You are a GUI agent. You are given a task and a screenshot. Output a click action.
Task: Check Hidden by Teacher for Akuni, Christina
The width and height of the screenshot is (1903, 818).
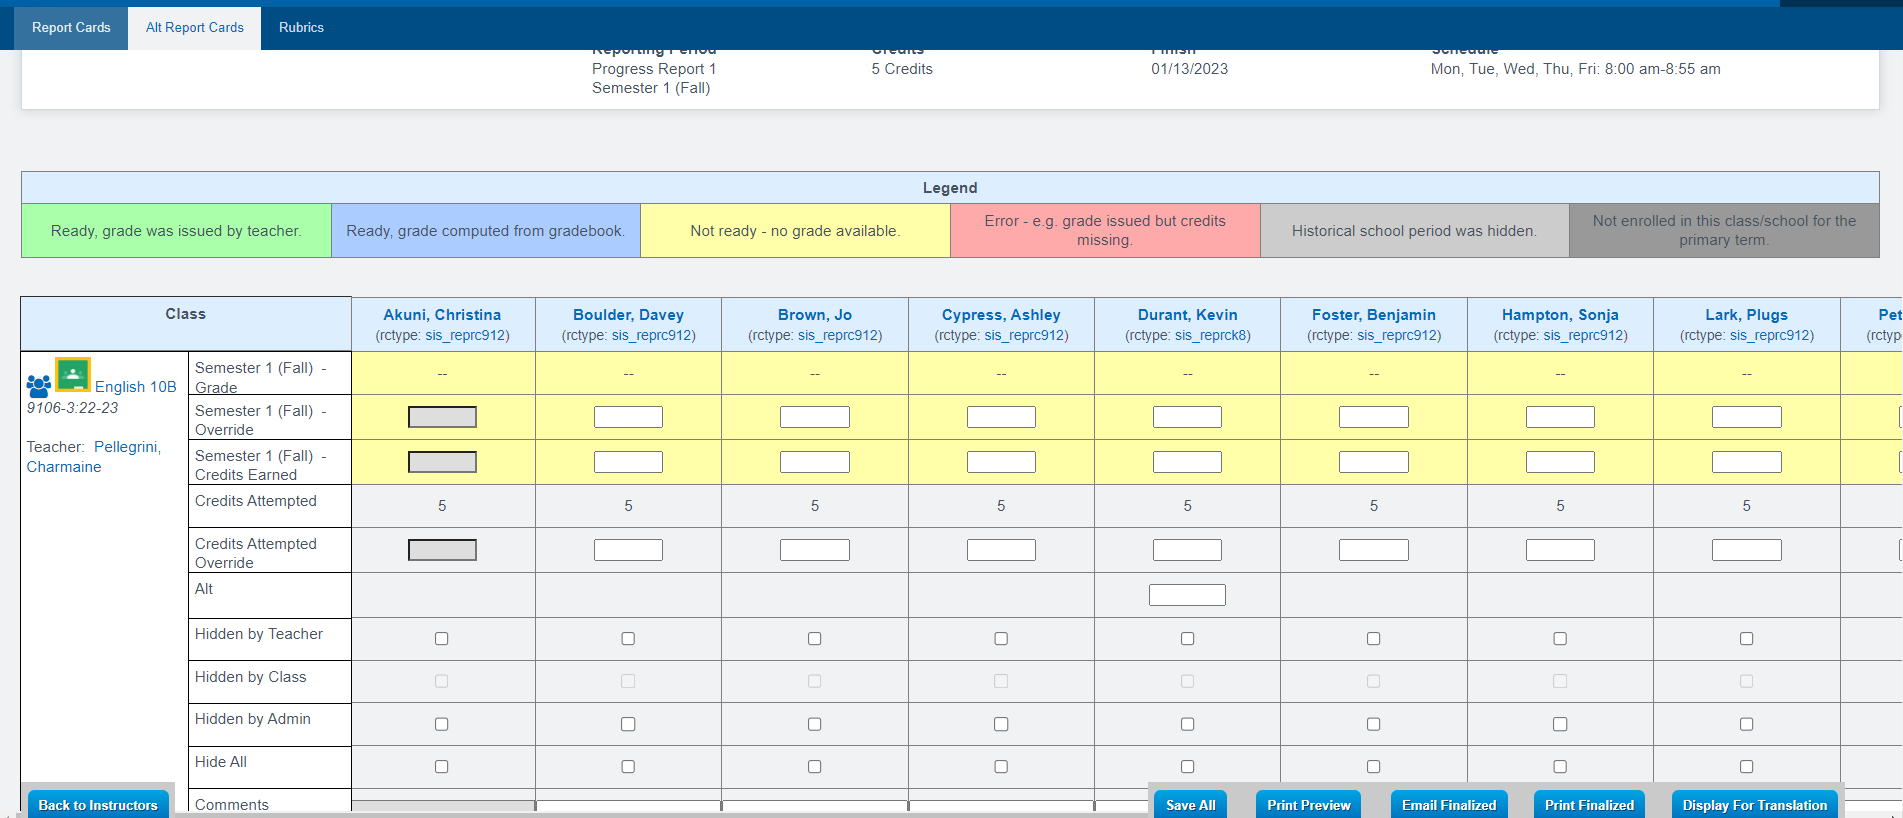[442, 639]
